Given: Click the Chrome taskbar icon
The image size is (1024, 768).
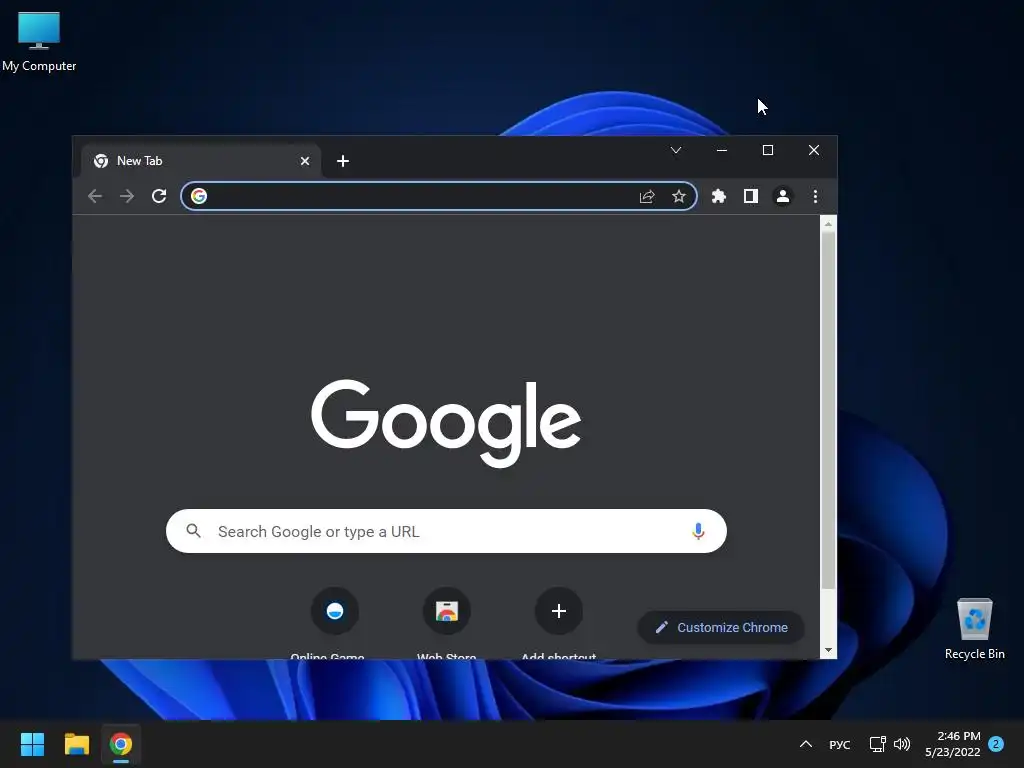Looking at the screenshot, I should [x=121, y=744].
